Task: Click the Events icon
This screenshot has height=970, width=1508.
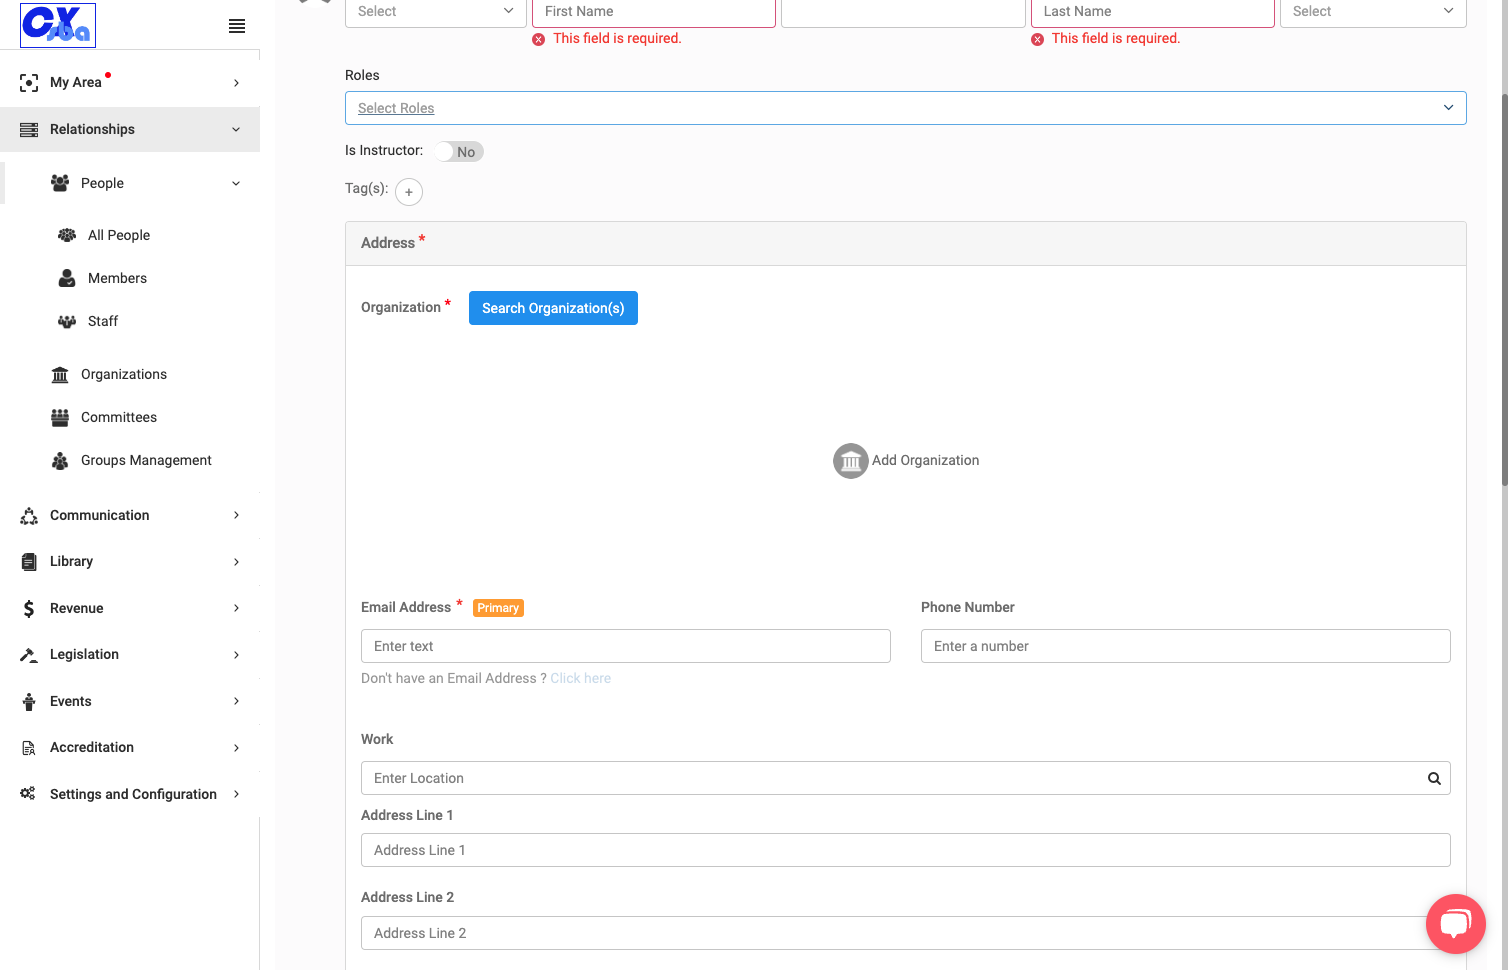Action: (29, 702)
